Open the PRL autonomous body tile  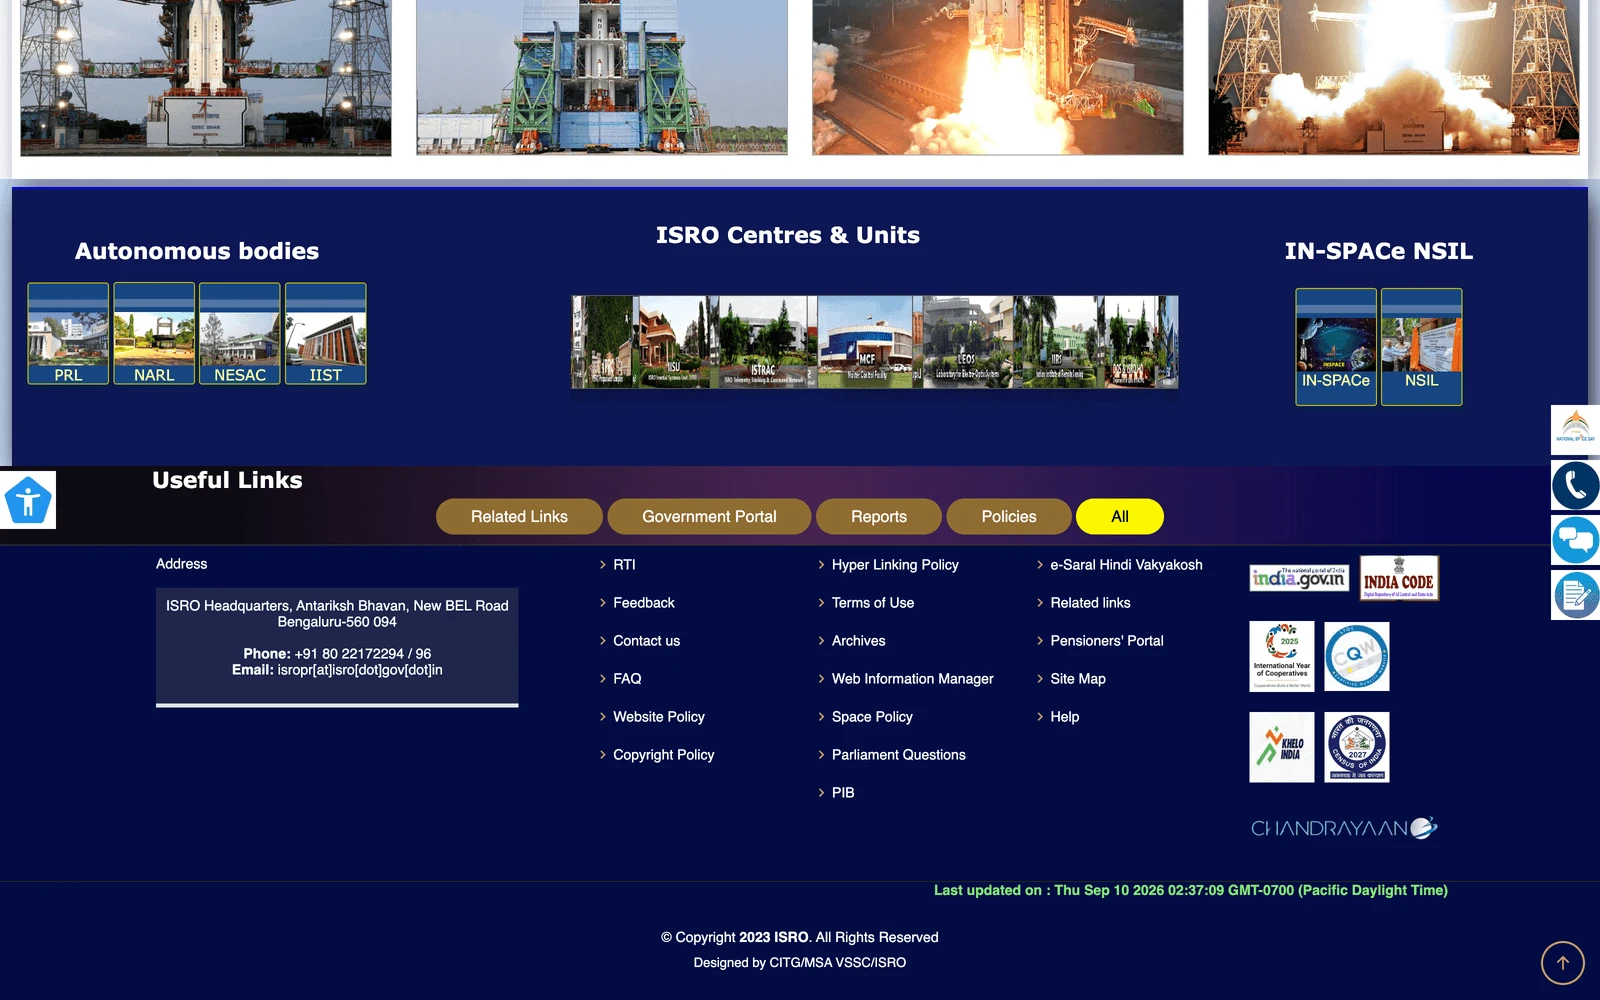tap(68, 333)
